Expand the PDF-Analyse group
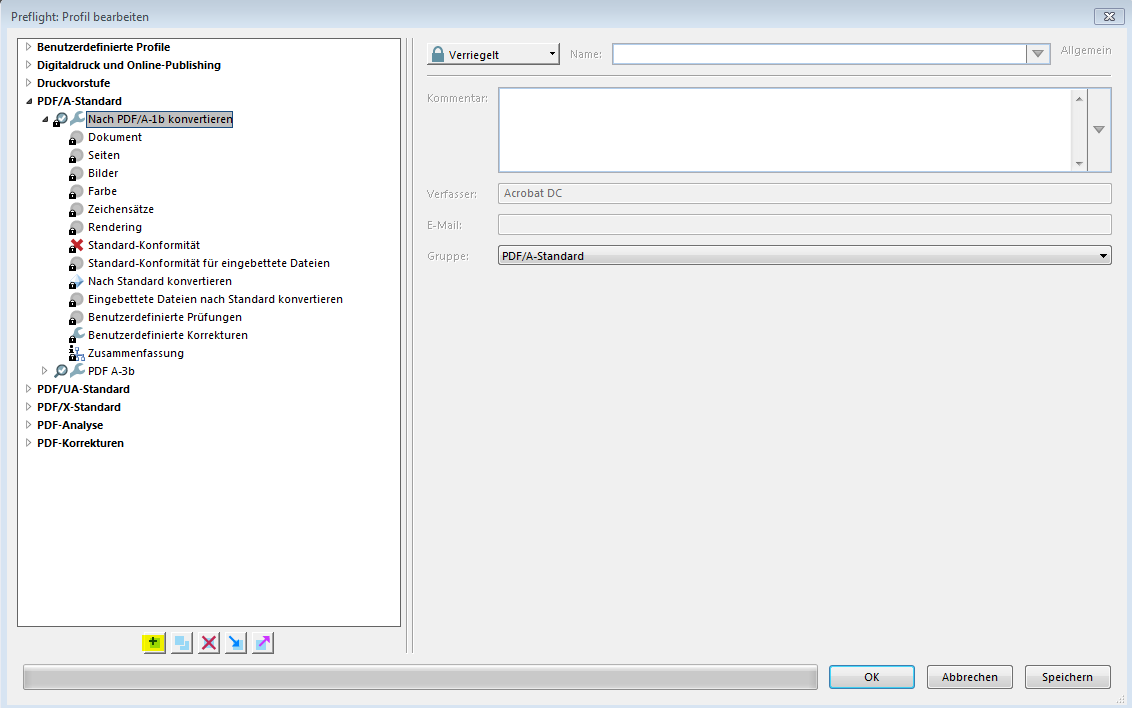Image resolution: width=1132 pixels, height=708 pixels. tap(29, 425)
